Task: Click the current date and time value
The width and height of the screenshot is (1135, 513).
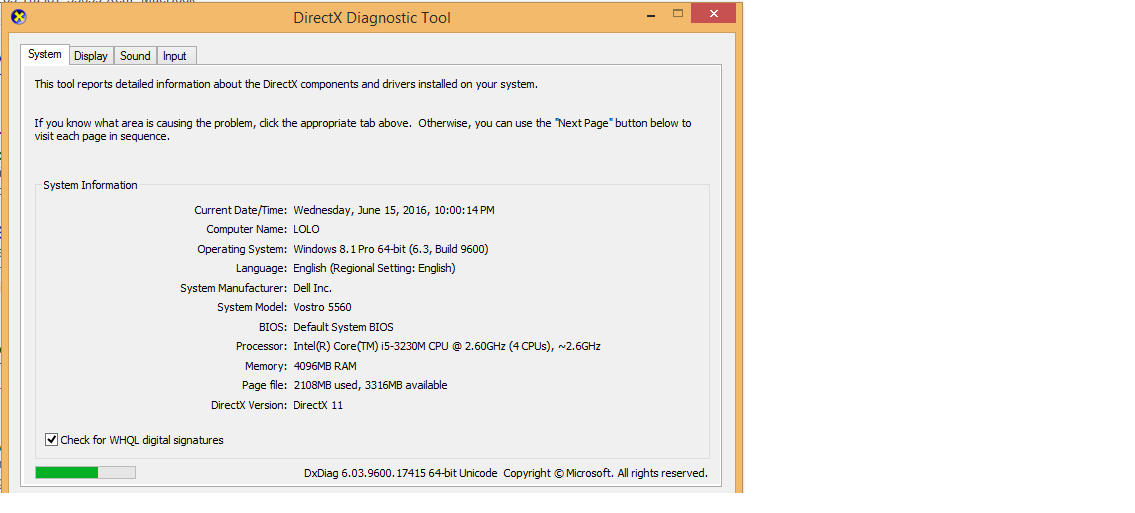Action: click(393, 210)
